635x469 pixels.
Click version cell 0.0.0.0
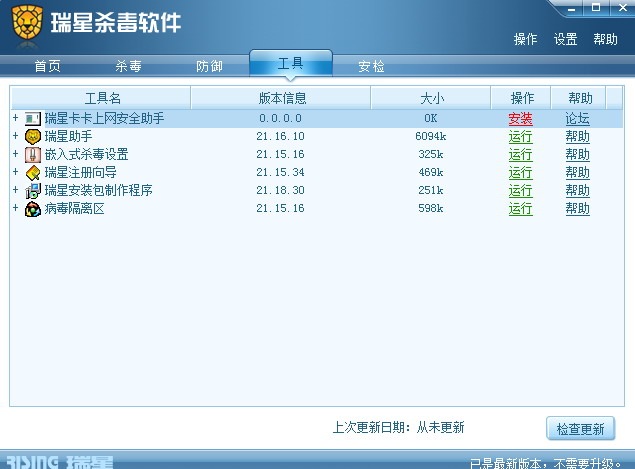[x=280, y=119]
